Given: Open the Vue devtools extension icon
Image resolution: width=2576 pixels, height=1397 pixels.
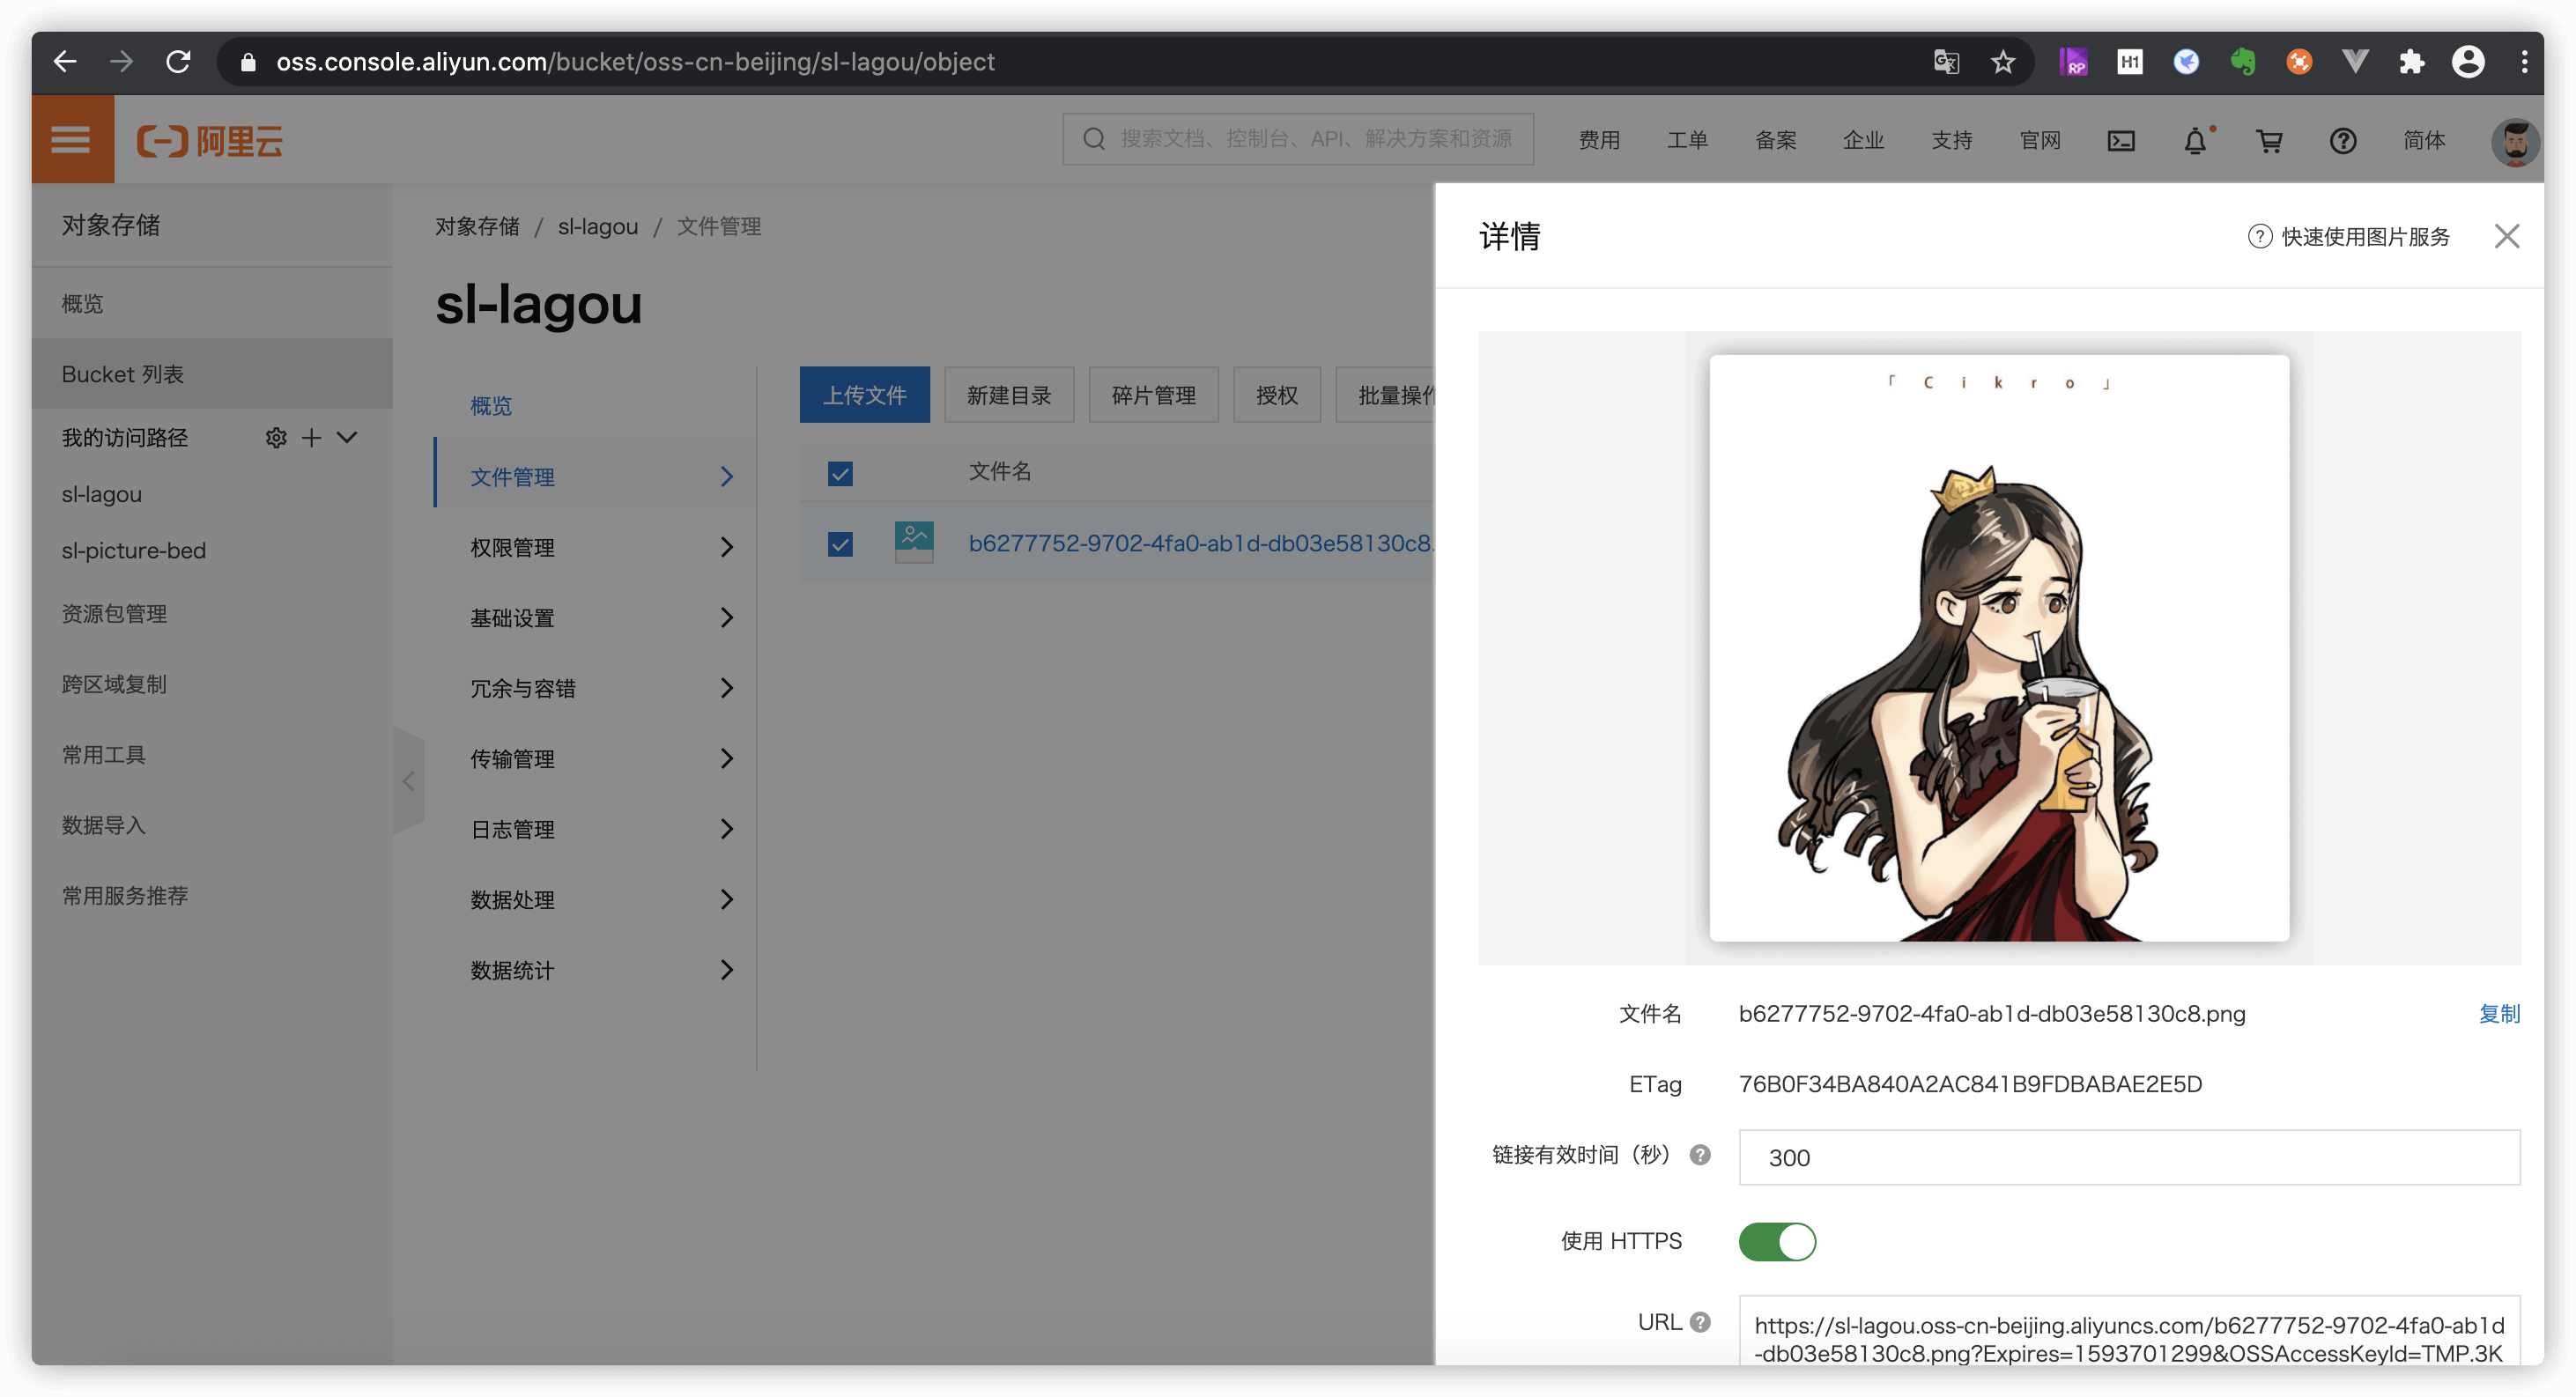Looking at the screenshot, I should [2355, 61].
